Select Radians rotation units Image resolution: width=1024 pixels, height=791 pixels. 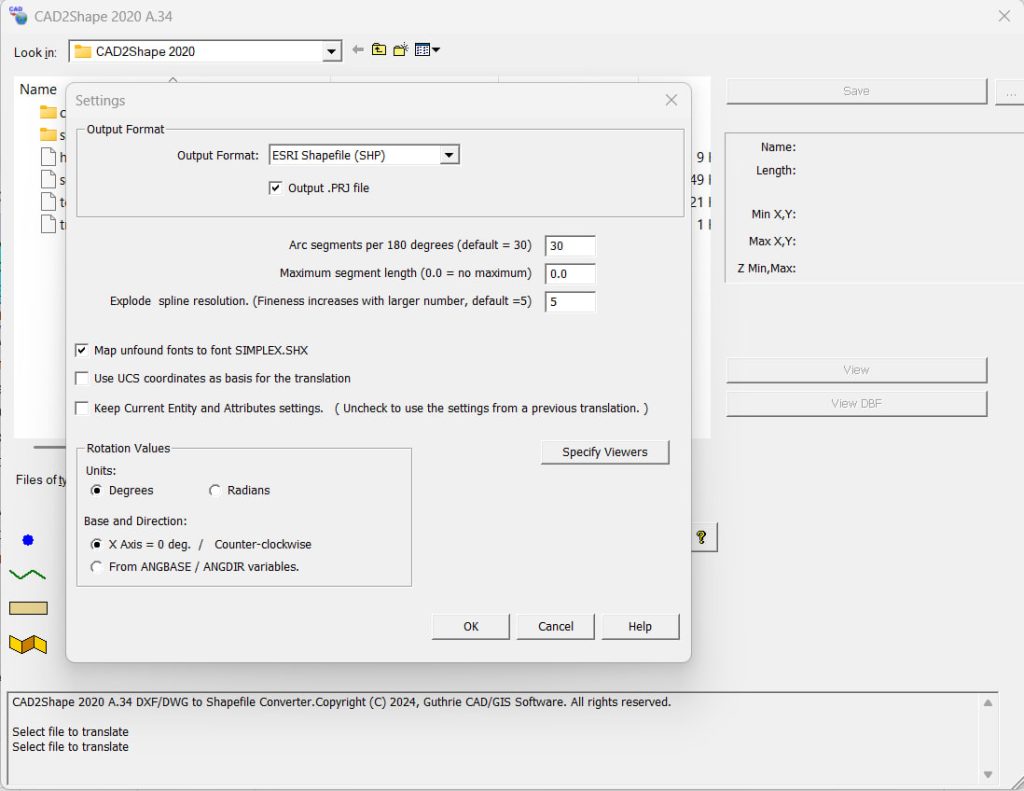214,490
